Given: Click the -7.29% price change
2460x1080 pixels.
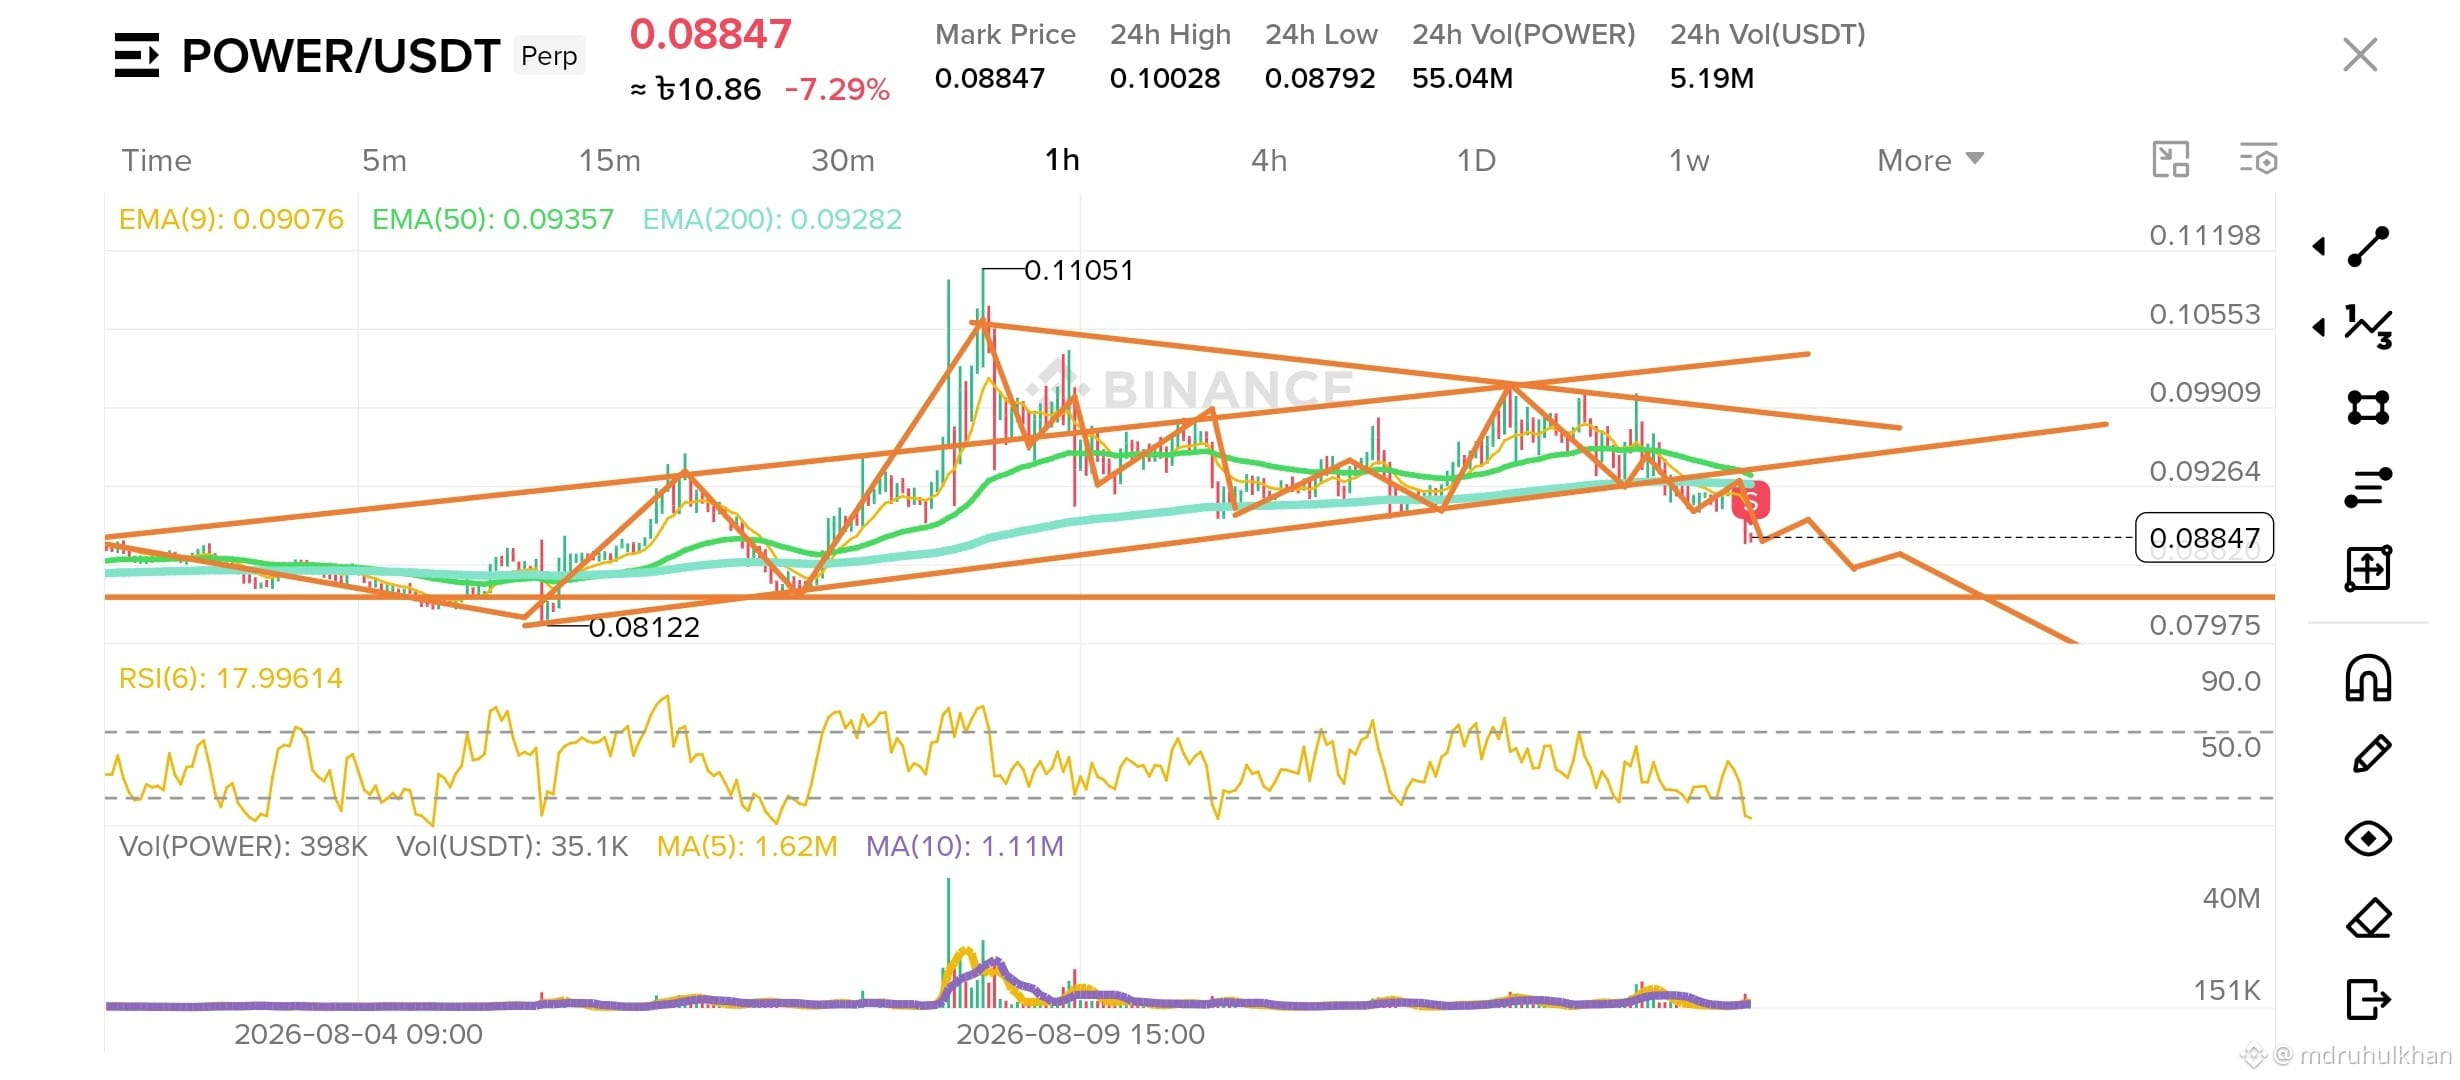Looking at the screenshot, I should (837, 89).
